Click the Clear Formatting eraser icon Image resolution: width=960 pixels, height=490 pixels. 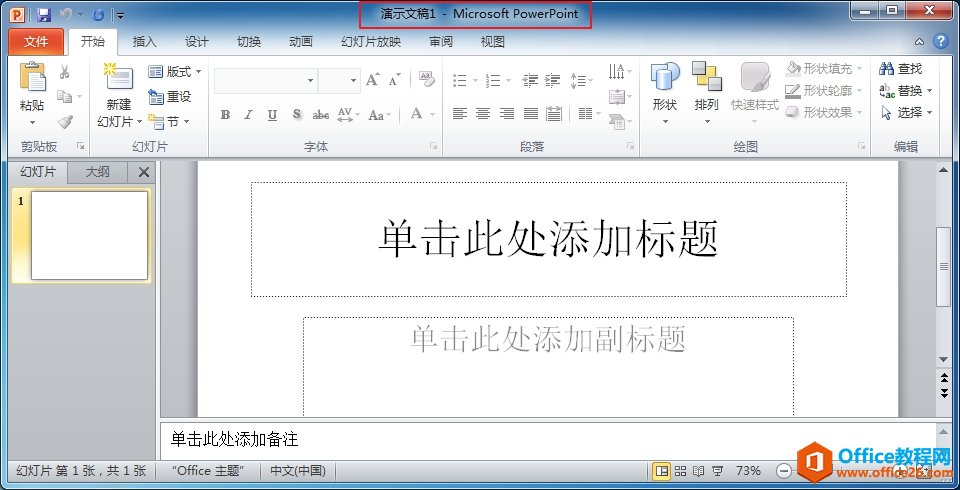427,78
